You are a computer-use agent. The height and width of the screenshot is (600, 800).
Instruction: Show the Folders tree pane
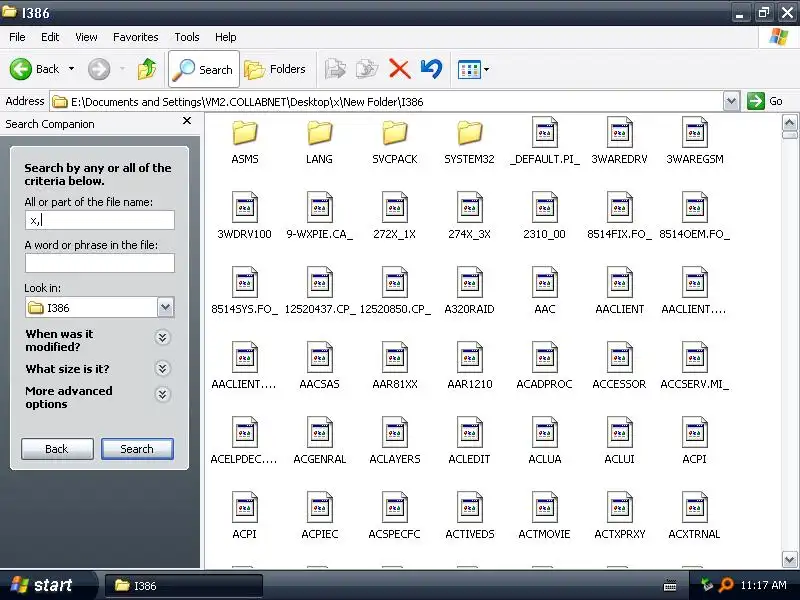tap(276, 69)
